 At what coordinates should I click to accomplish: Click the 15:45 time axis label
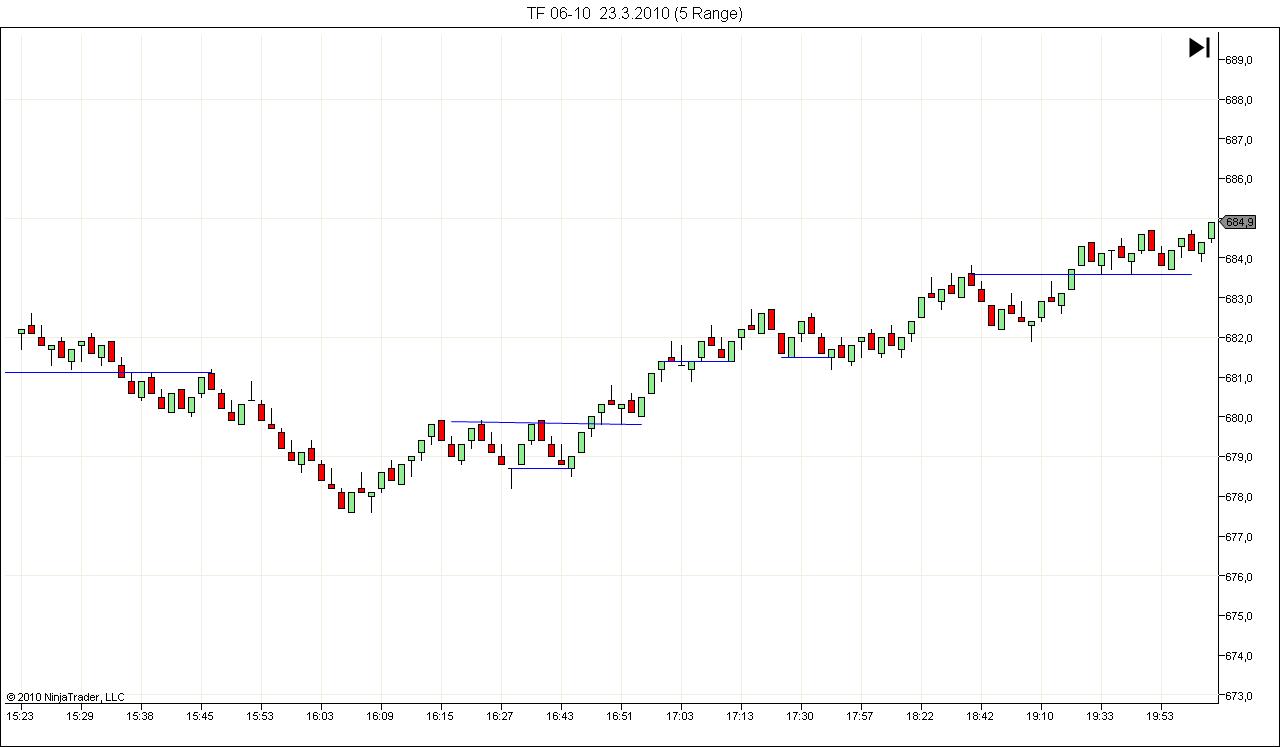pos(200,716)
